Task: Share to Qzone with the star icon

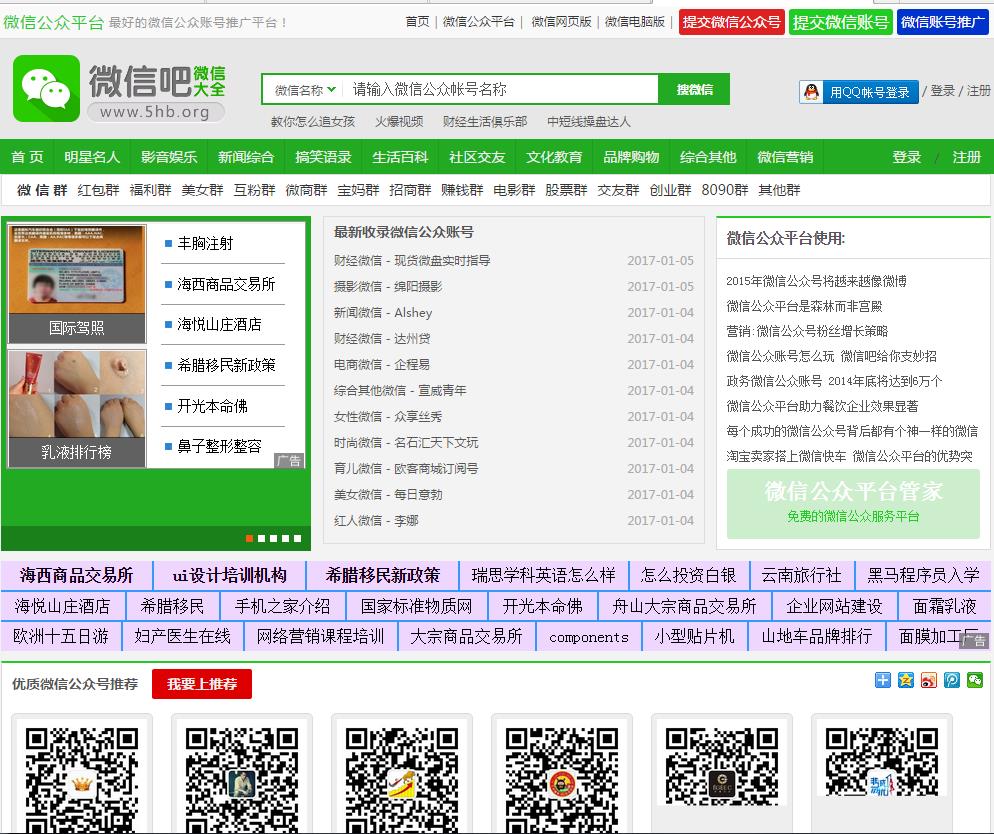Action: [905, 680]
